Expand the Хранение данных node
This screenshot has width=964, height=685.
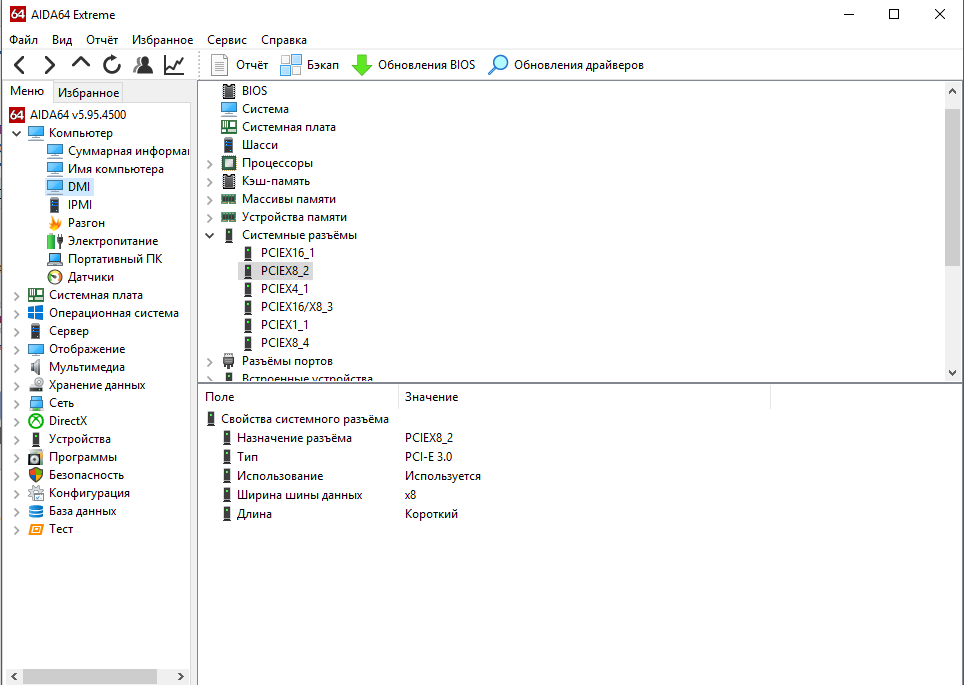click(17, 386)
